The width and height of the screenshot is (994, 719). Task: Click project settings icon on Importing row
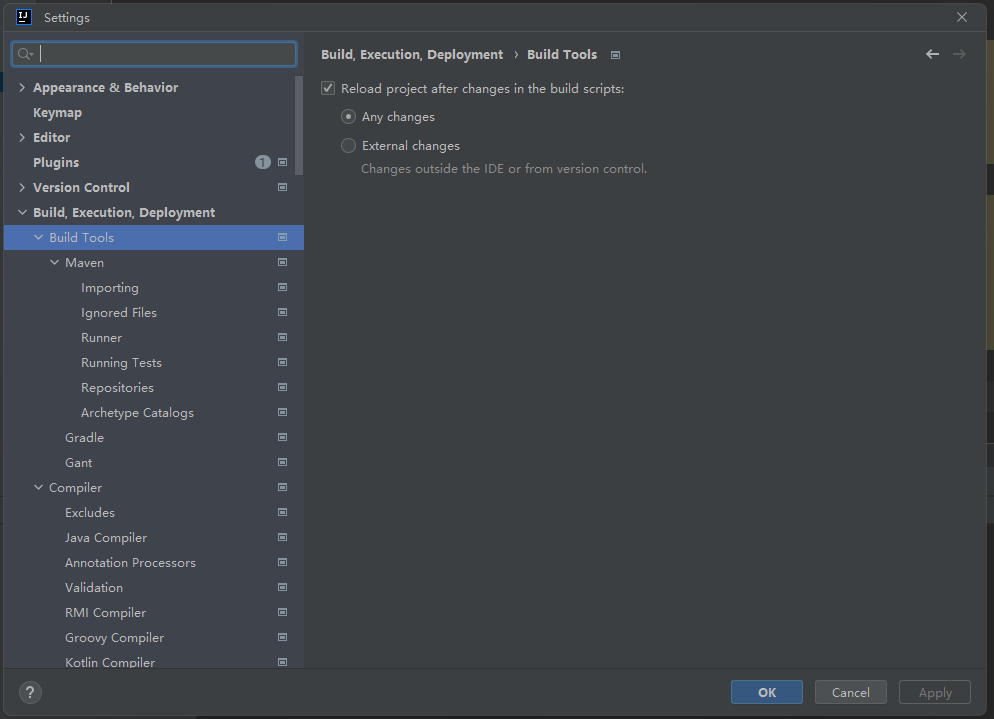pos(283,287)
